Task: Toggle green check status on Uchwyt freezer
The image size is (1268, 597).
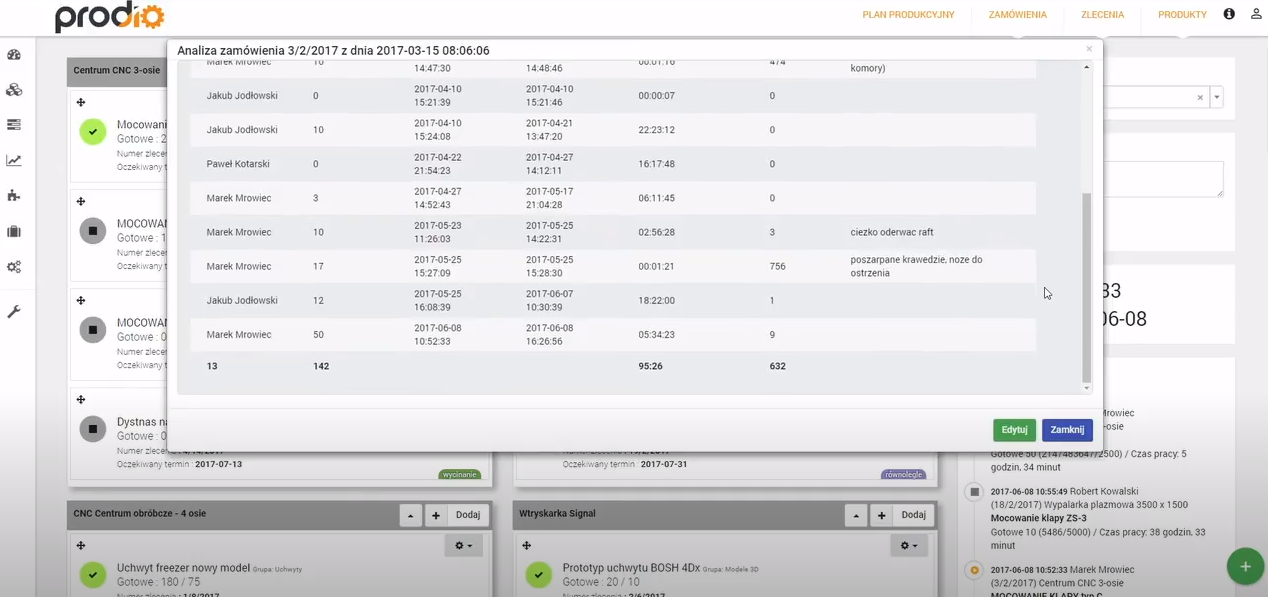Action: [x=93, y=575]
